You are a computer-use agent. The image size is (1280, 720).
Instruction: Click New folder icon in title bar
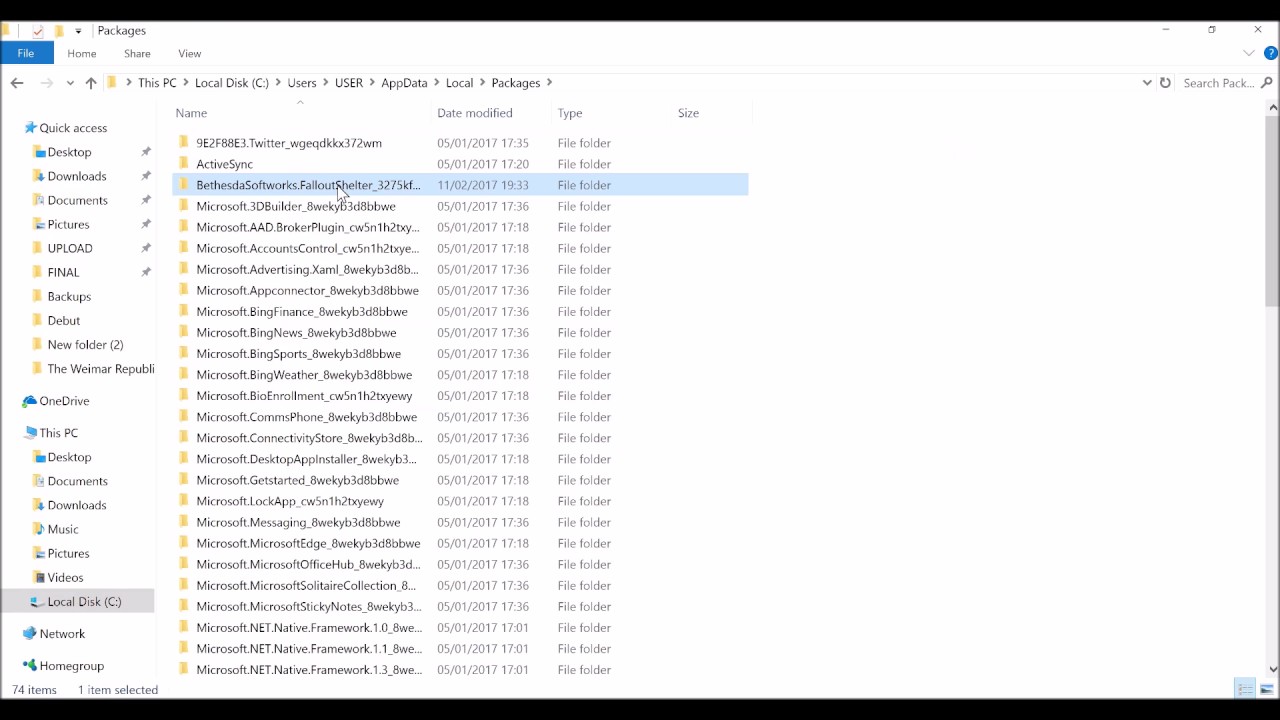(x=59, y=31)
